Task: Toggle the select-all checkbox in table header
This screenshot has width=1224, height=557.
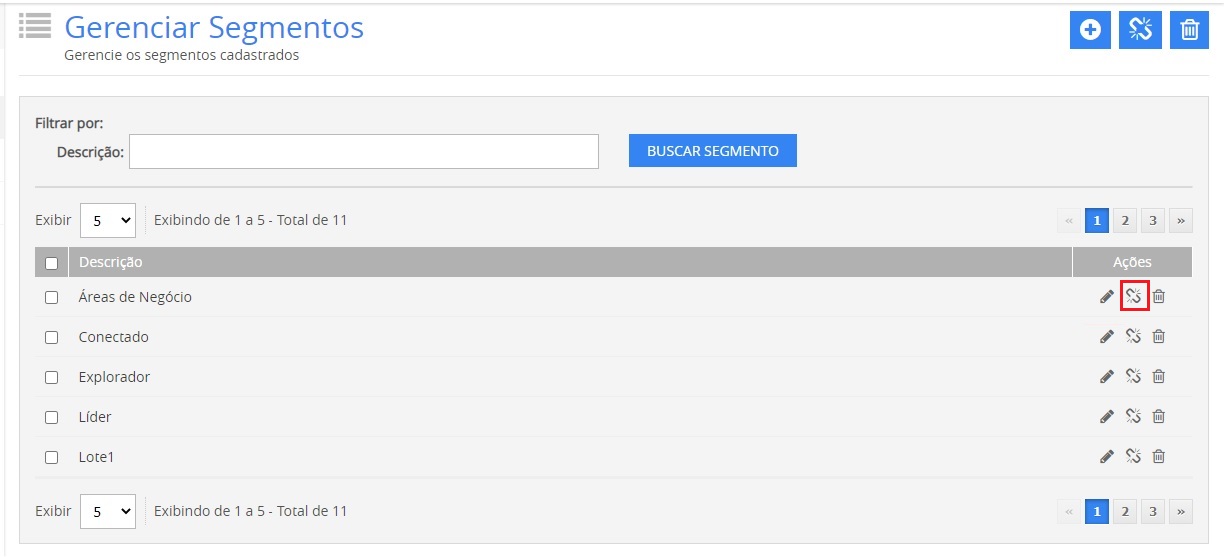Action: [52, 263]
